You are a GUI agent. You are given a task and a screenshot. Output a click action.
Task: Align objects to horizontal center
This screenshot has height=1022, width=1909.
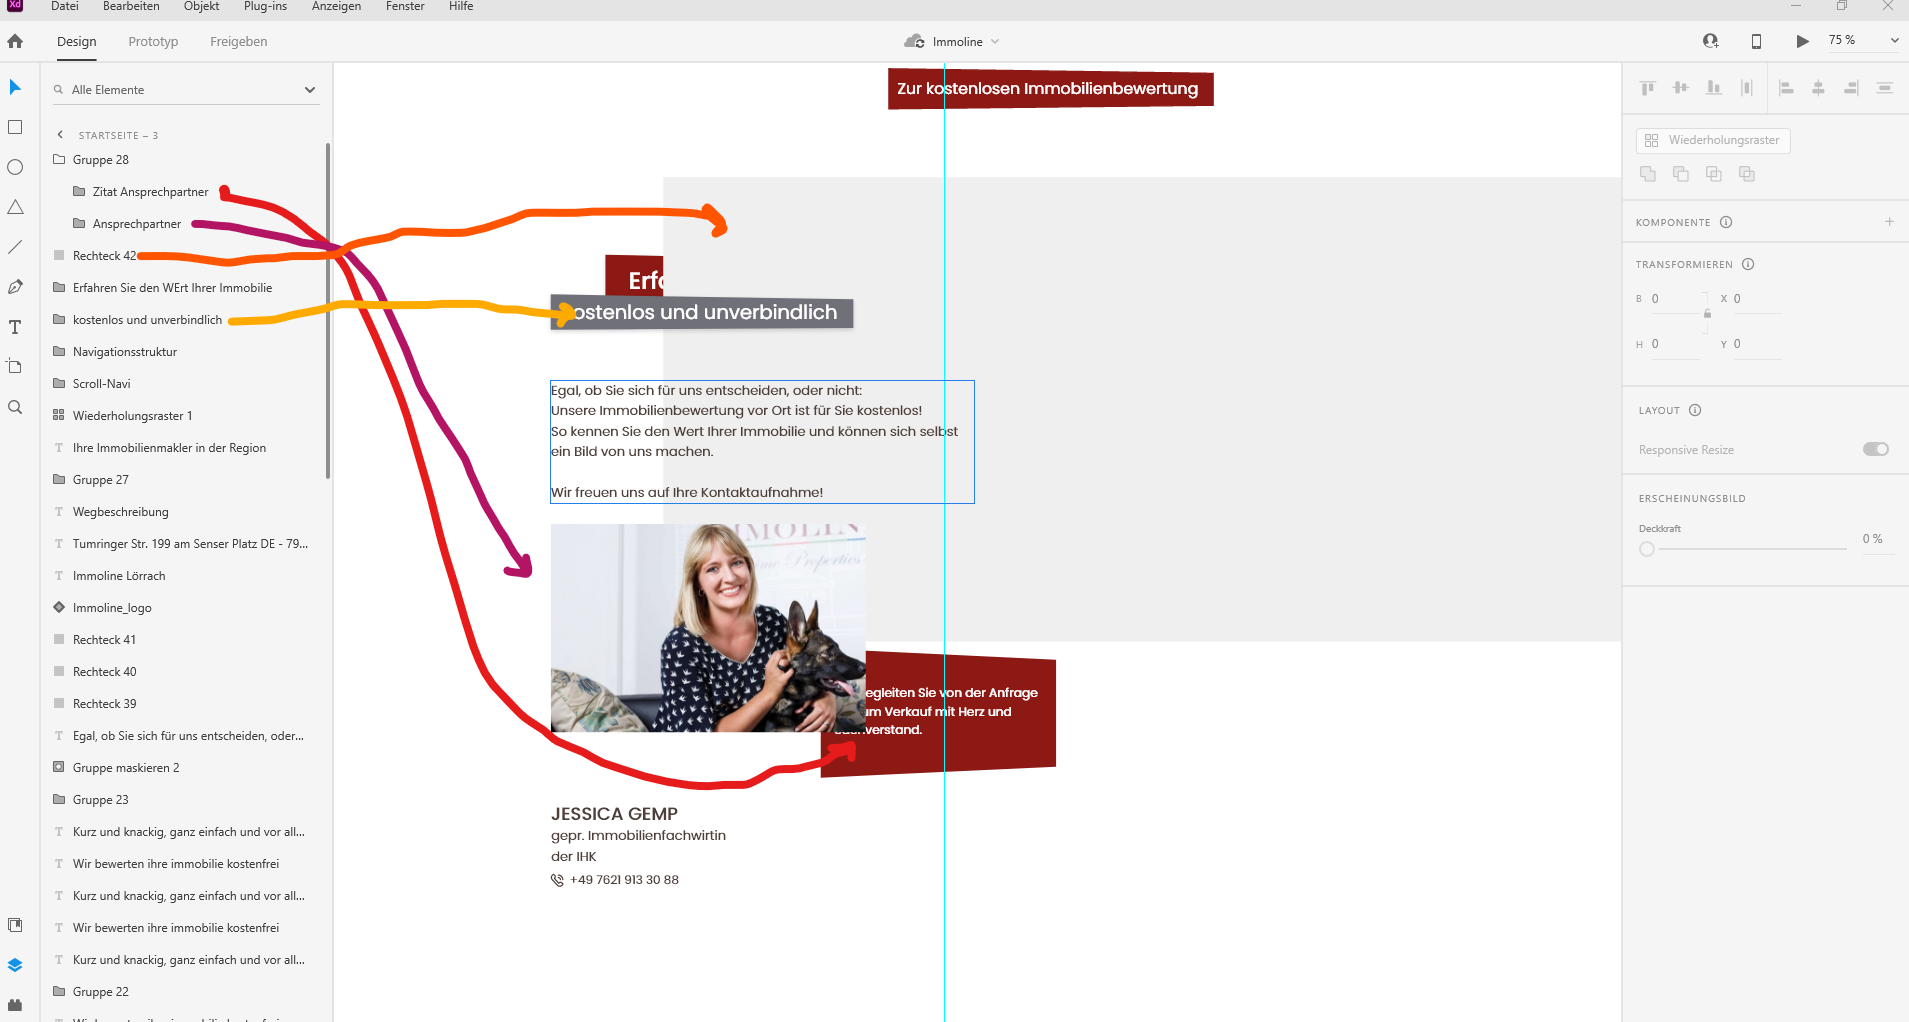point(1817,88)
